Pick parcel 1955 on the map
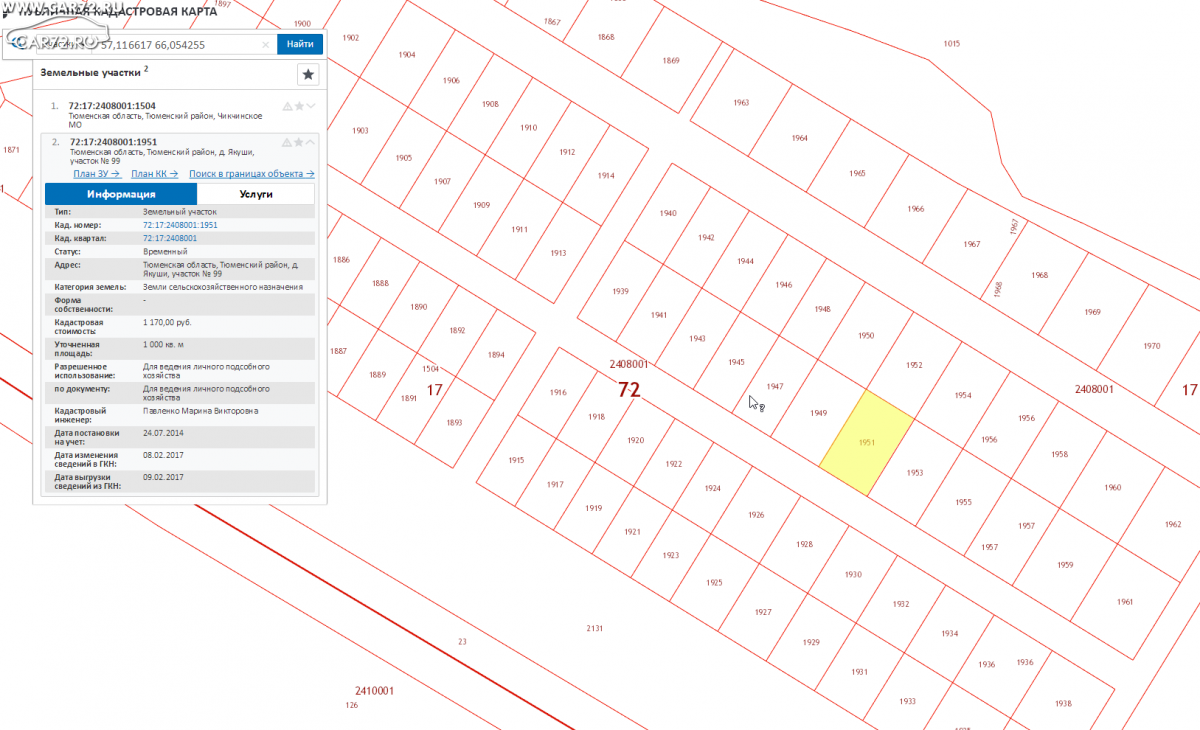Screen dimensions: 1200x730 click(x=963, y=502)
